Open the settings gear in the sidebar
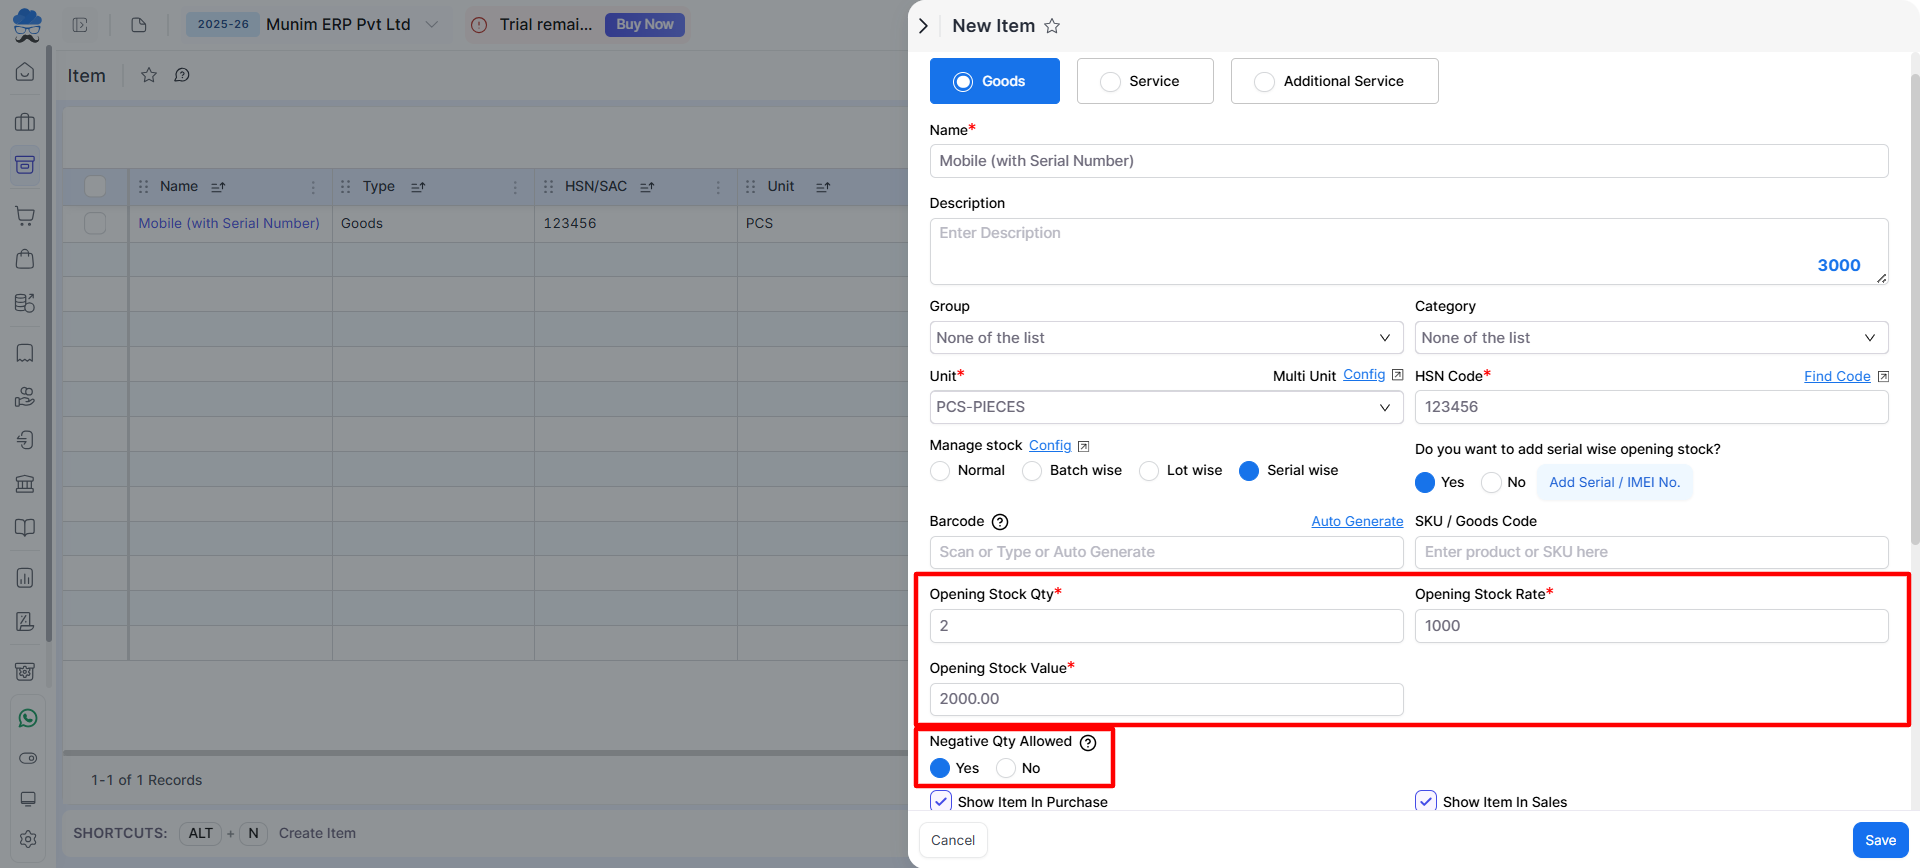The height and width of the screenshot is (868, 1920). pyautogui.click(x=27, y=839)
